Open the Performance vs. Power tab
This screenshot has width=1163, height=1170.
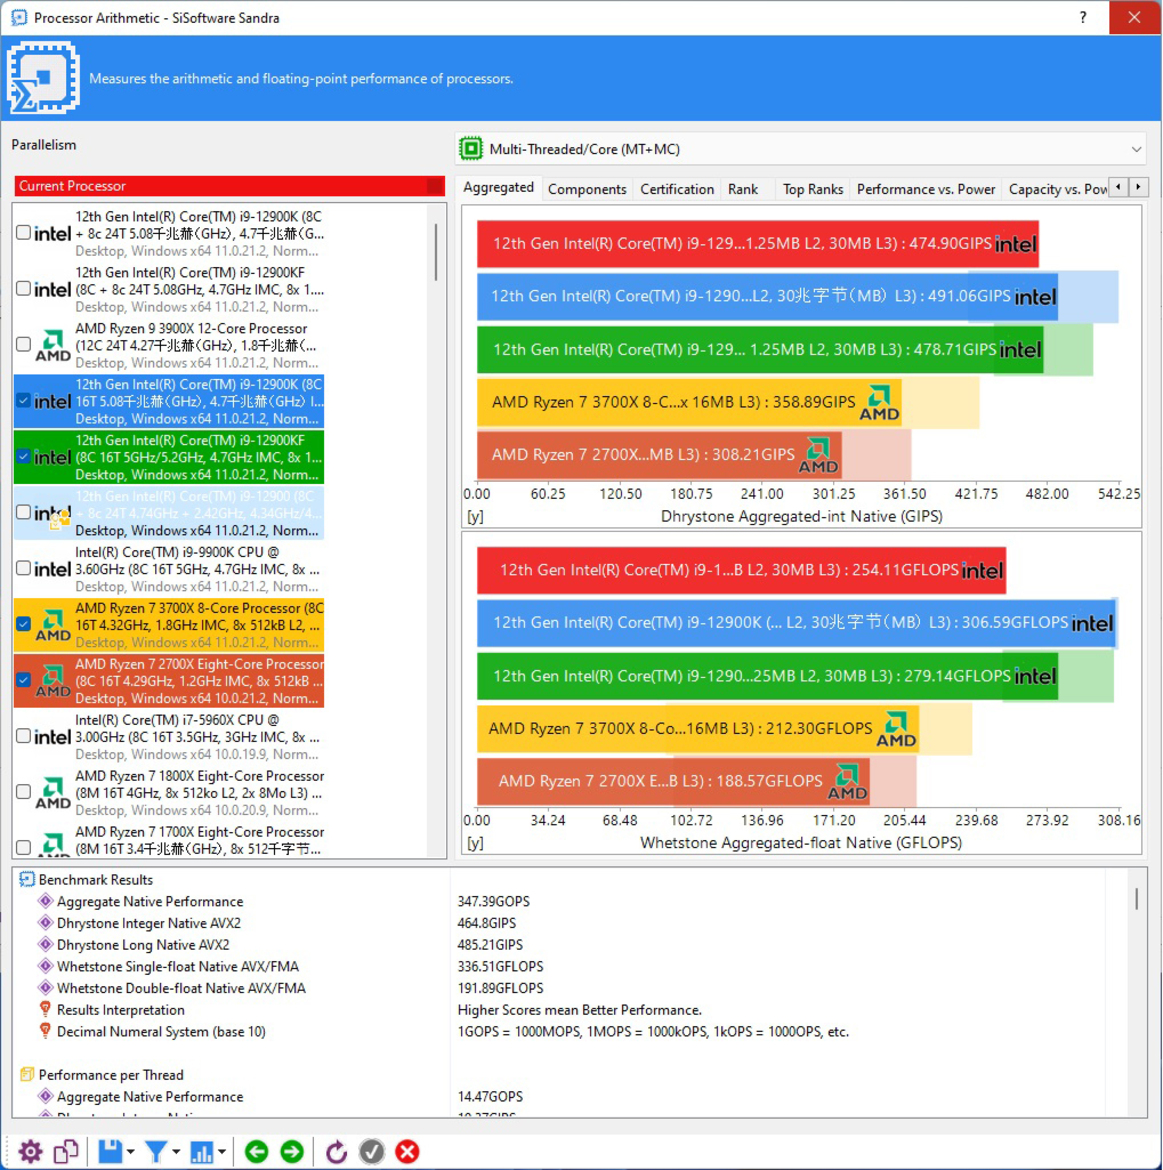coord(926,189)
